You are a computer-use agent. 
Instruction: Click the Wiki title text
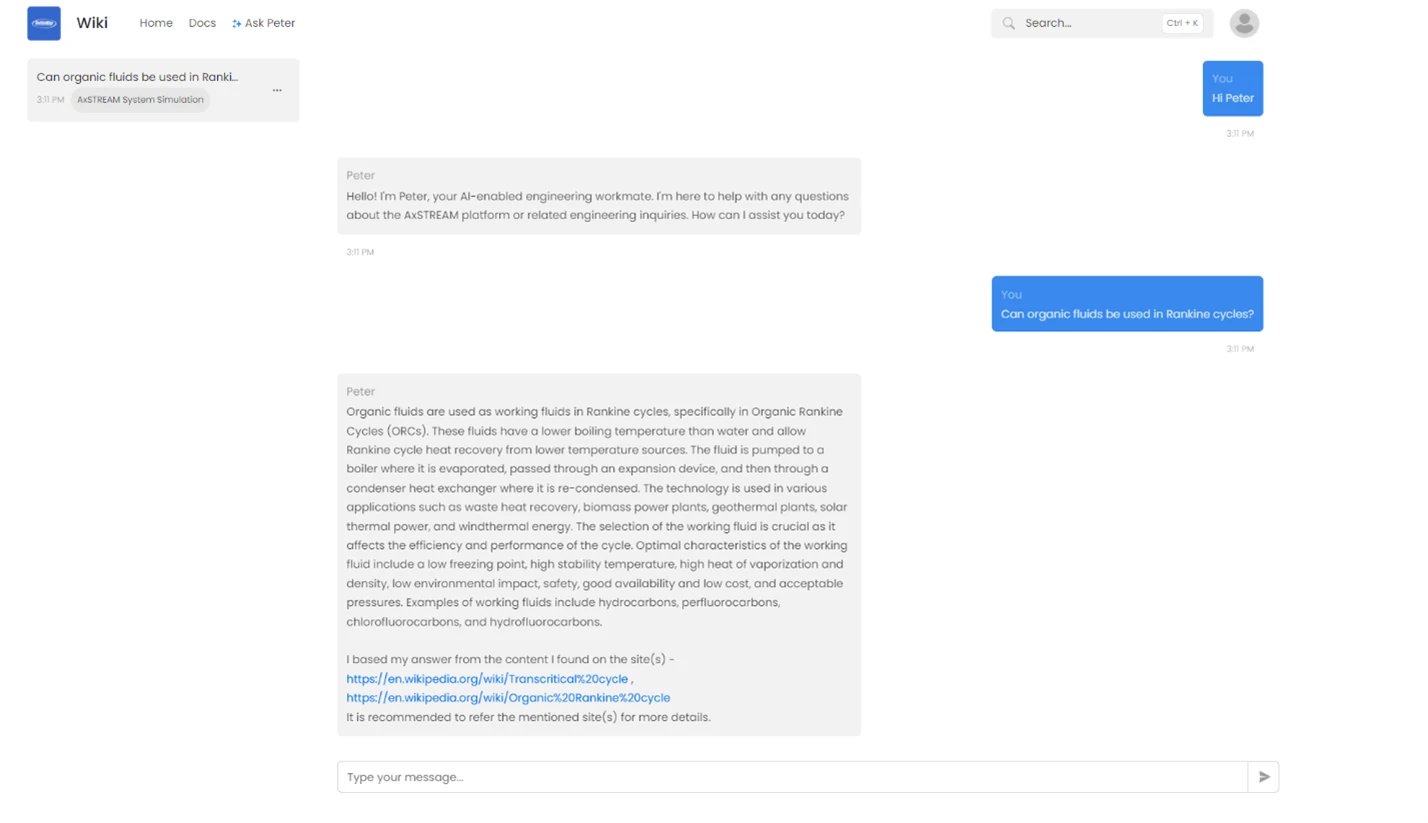(92, 23)
